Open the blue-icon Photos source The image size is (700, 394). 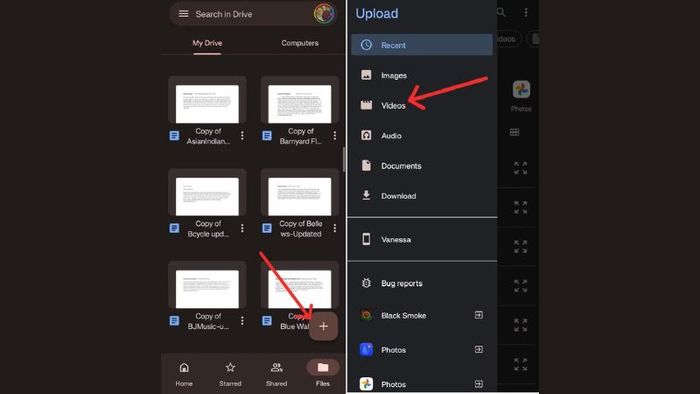(422, 350)
